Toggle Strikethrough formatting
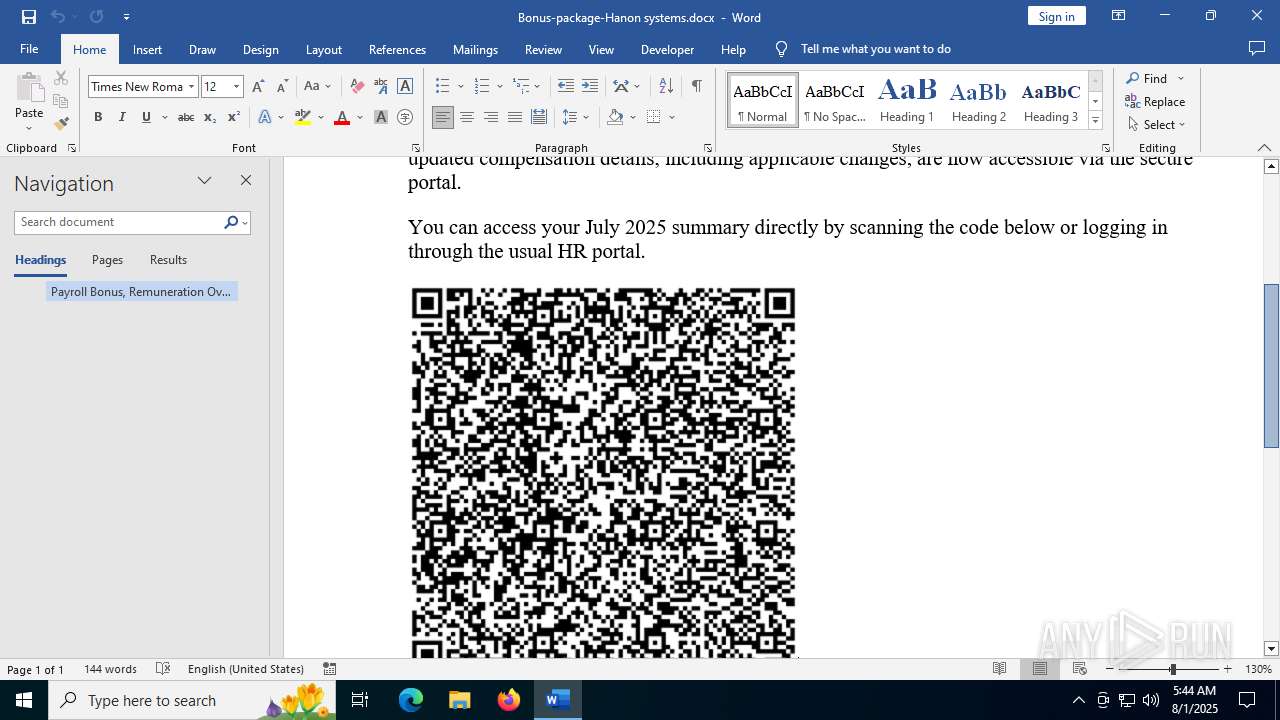The height and width of the screenshot is (720, 1280). pyautogui.click(x=186, y=117)
